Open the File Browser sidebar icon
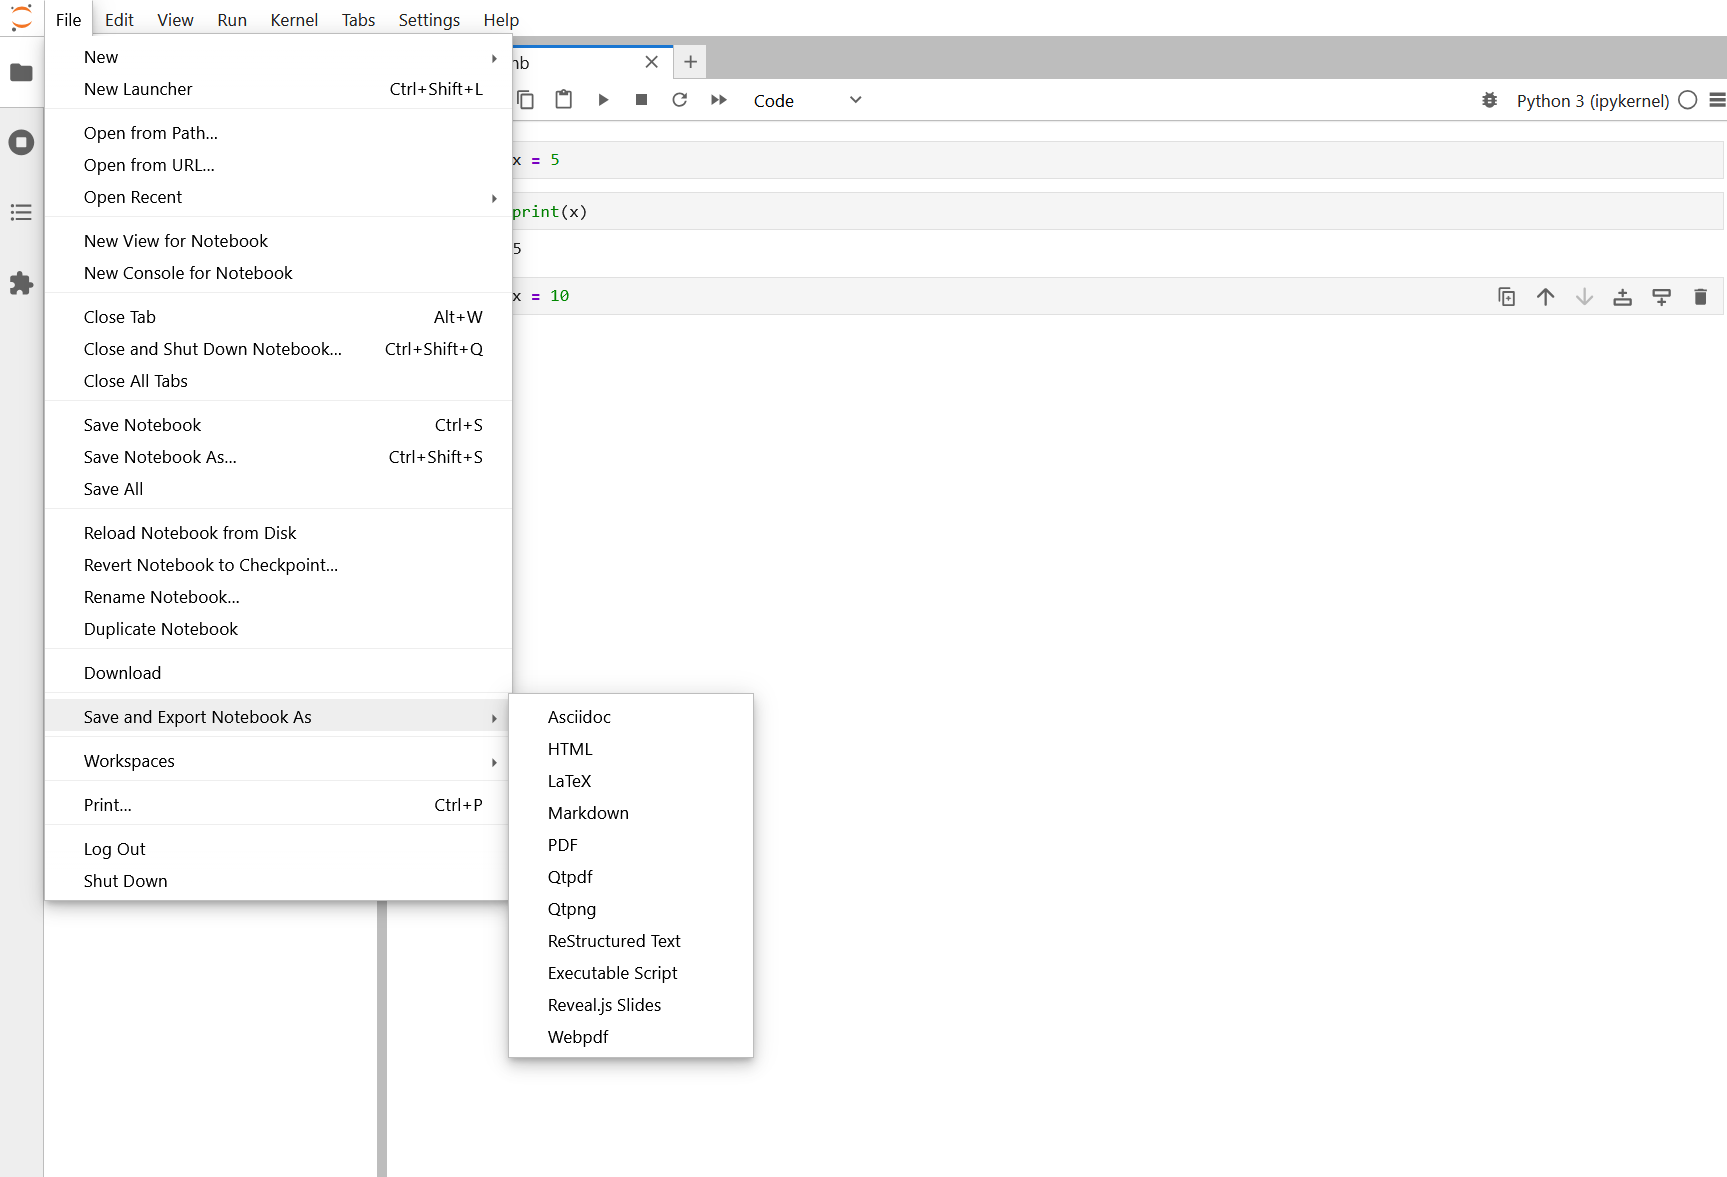The image size is (1727, 1177). click(21, 72)
